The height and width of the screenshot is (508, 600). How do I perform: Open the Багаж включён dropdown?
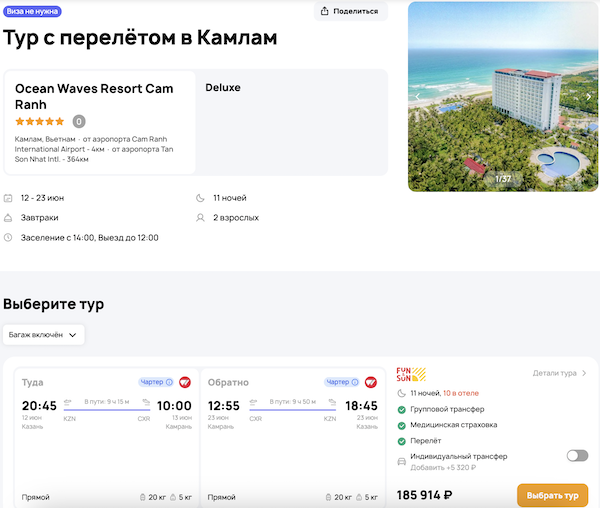click(x=44, y=334)
